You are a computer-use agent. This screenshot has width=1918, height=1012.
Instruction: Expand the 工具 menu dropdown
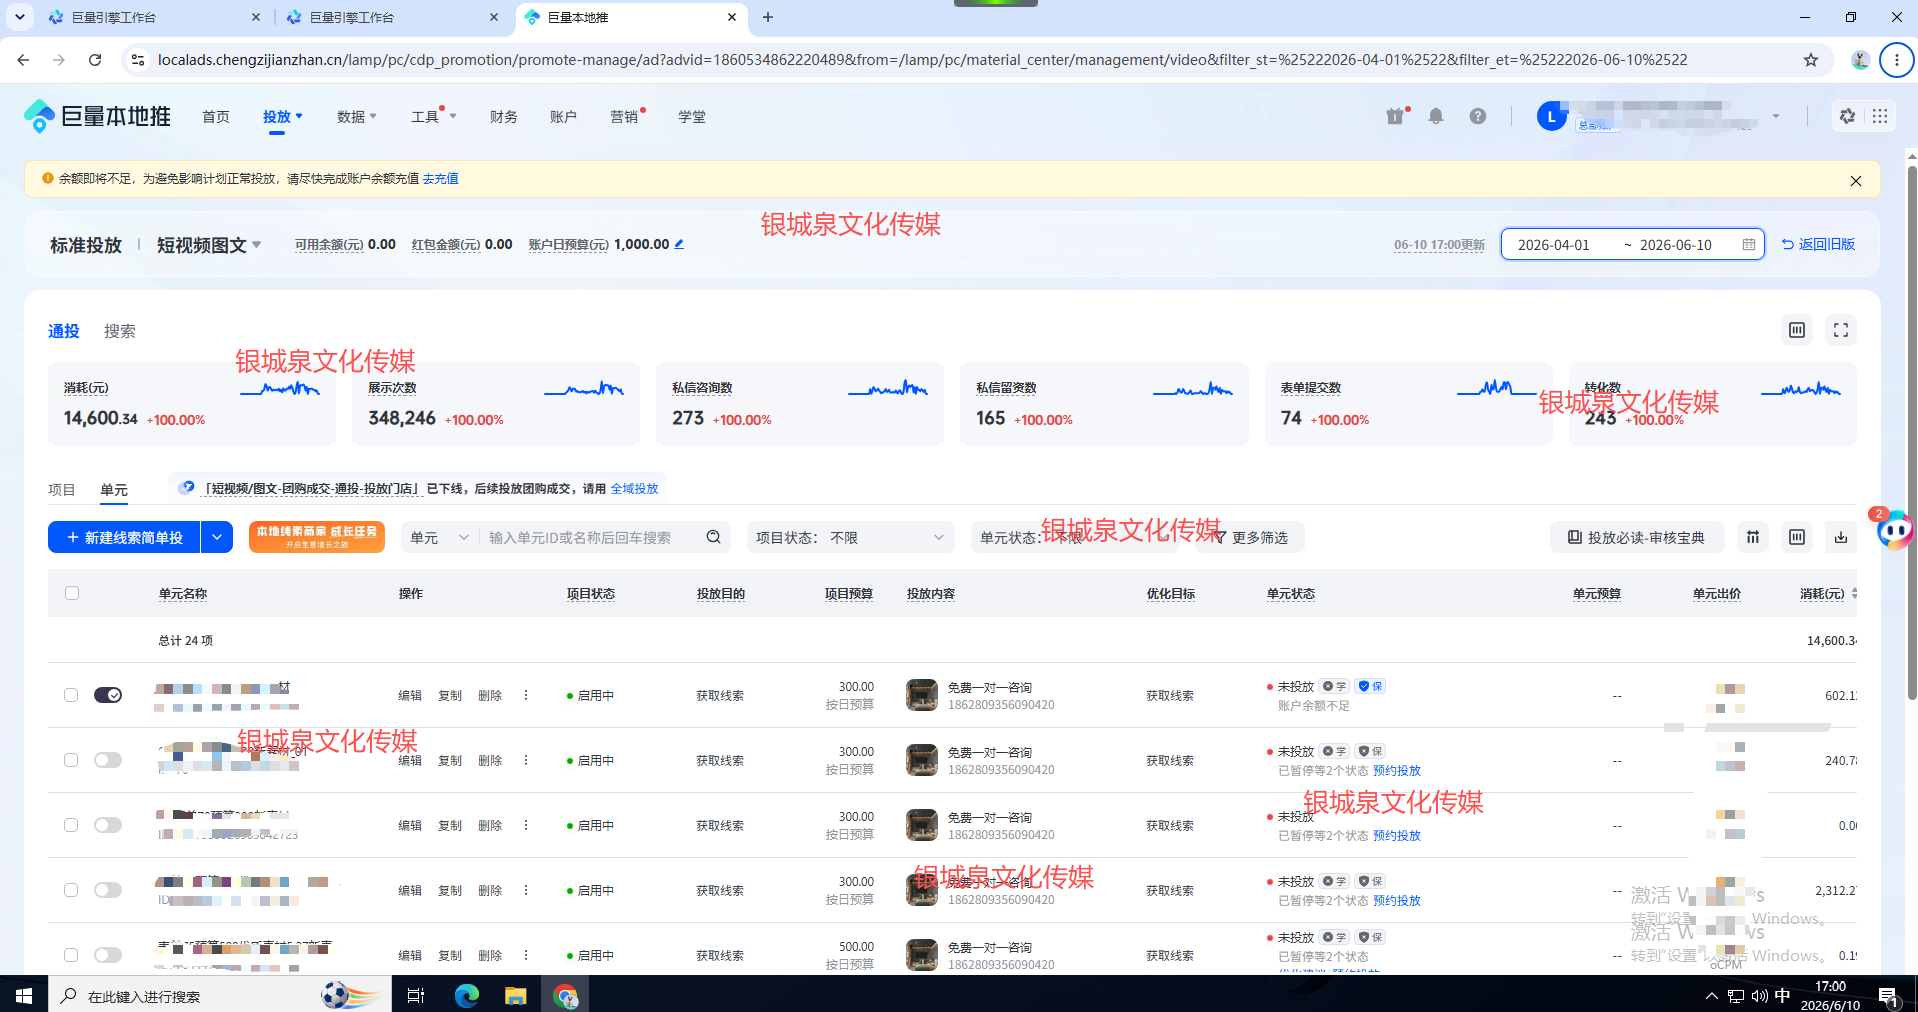point(434,117)
